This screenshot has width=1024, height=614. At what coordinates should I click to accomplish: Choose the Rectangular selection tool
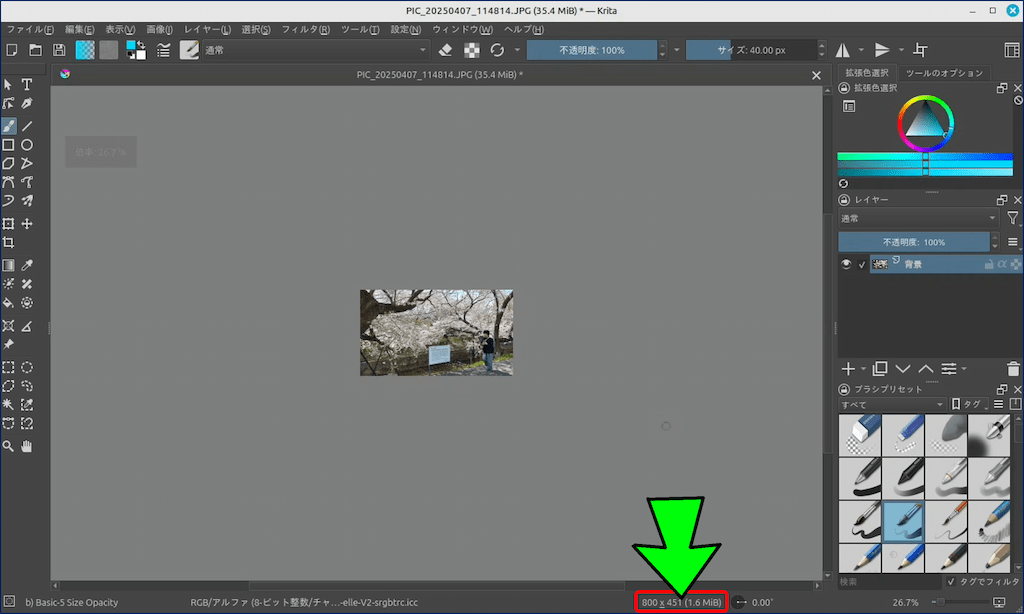coord(8,367)
